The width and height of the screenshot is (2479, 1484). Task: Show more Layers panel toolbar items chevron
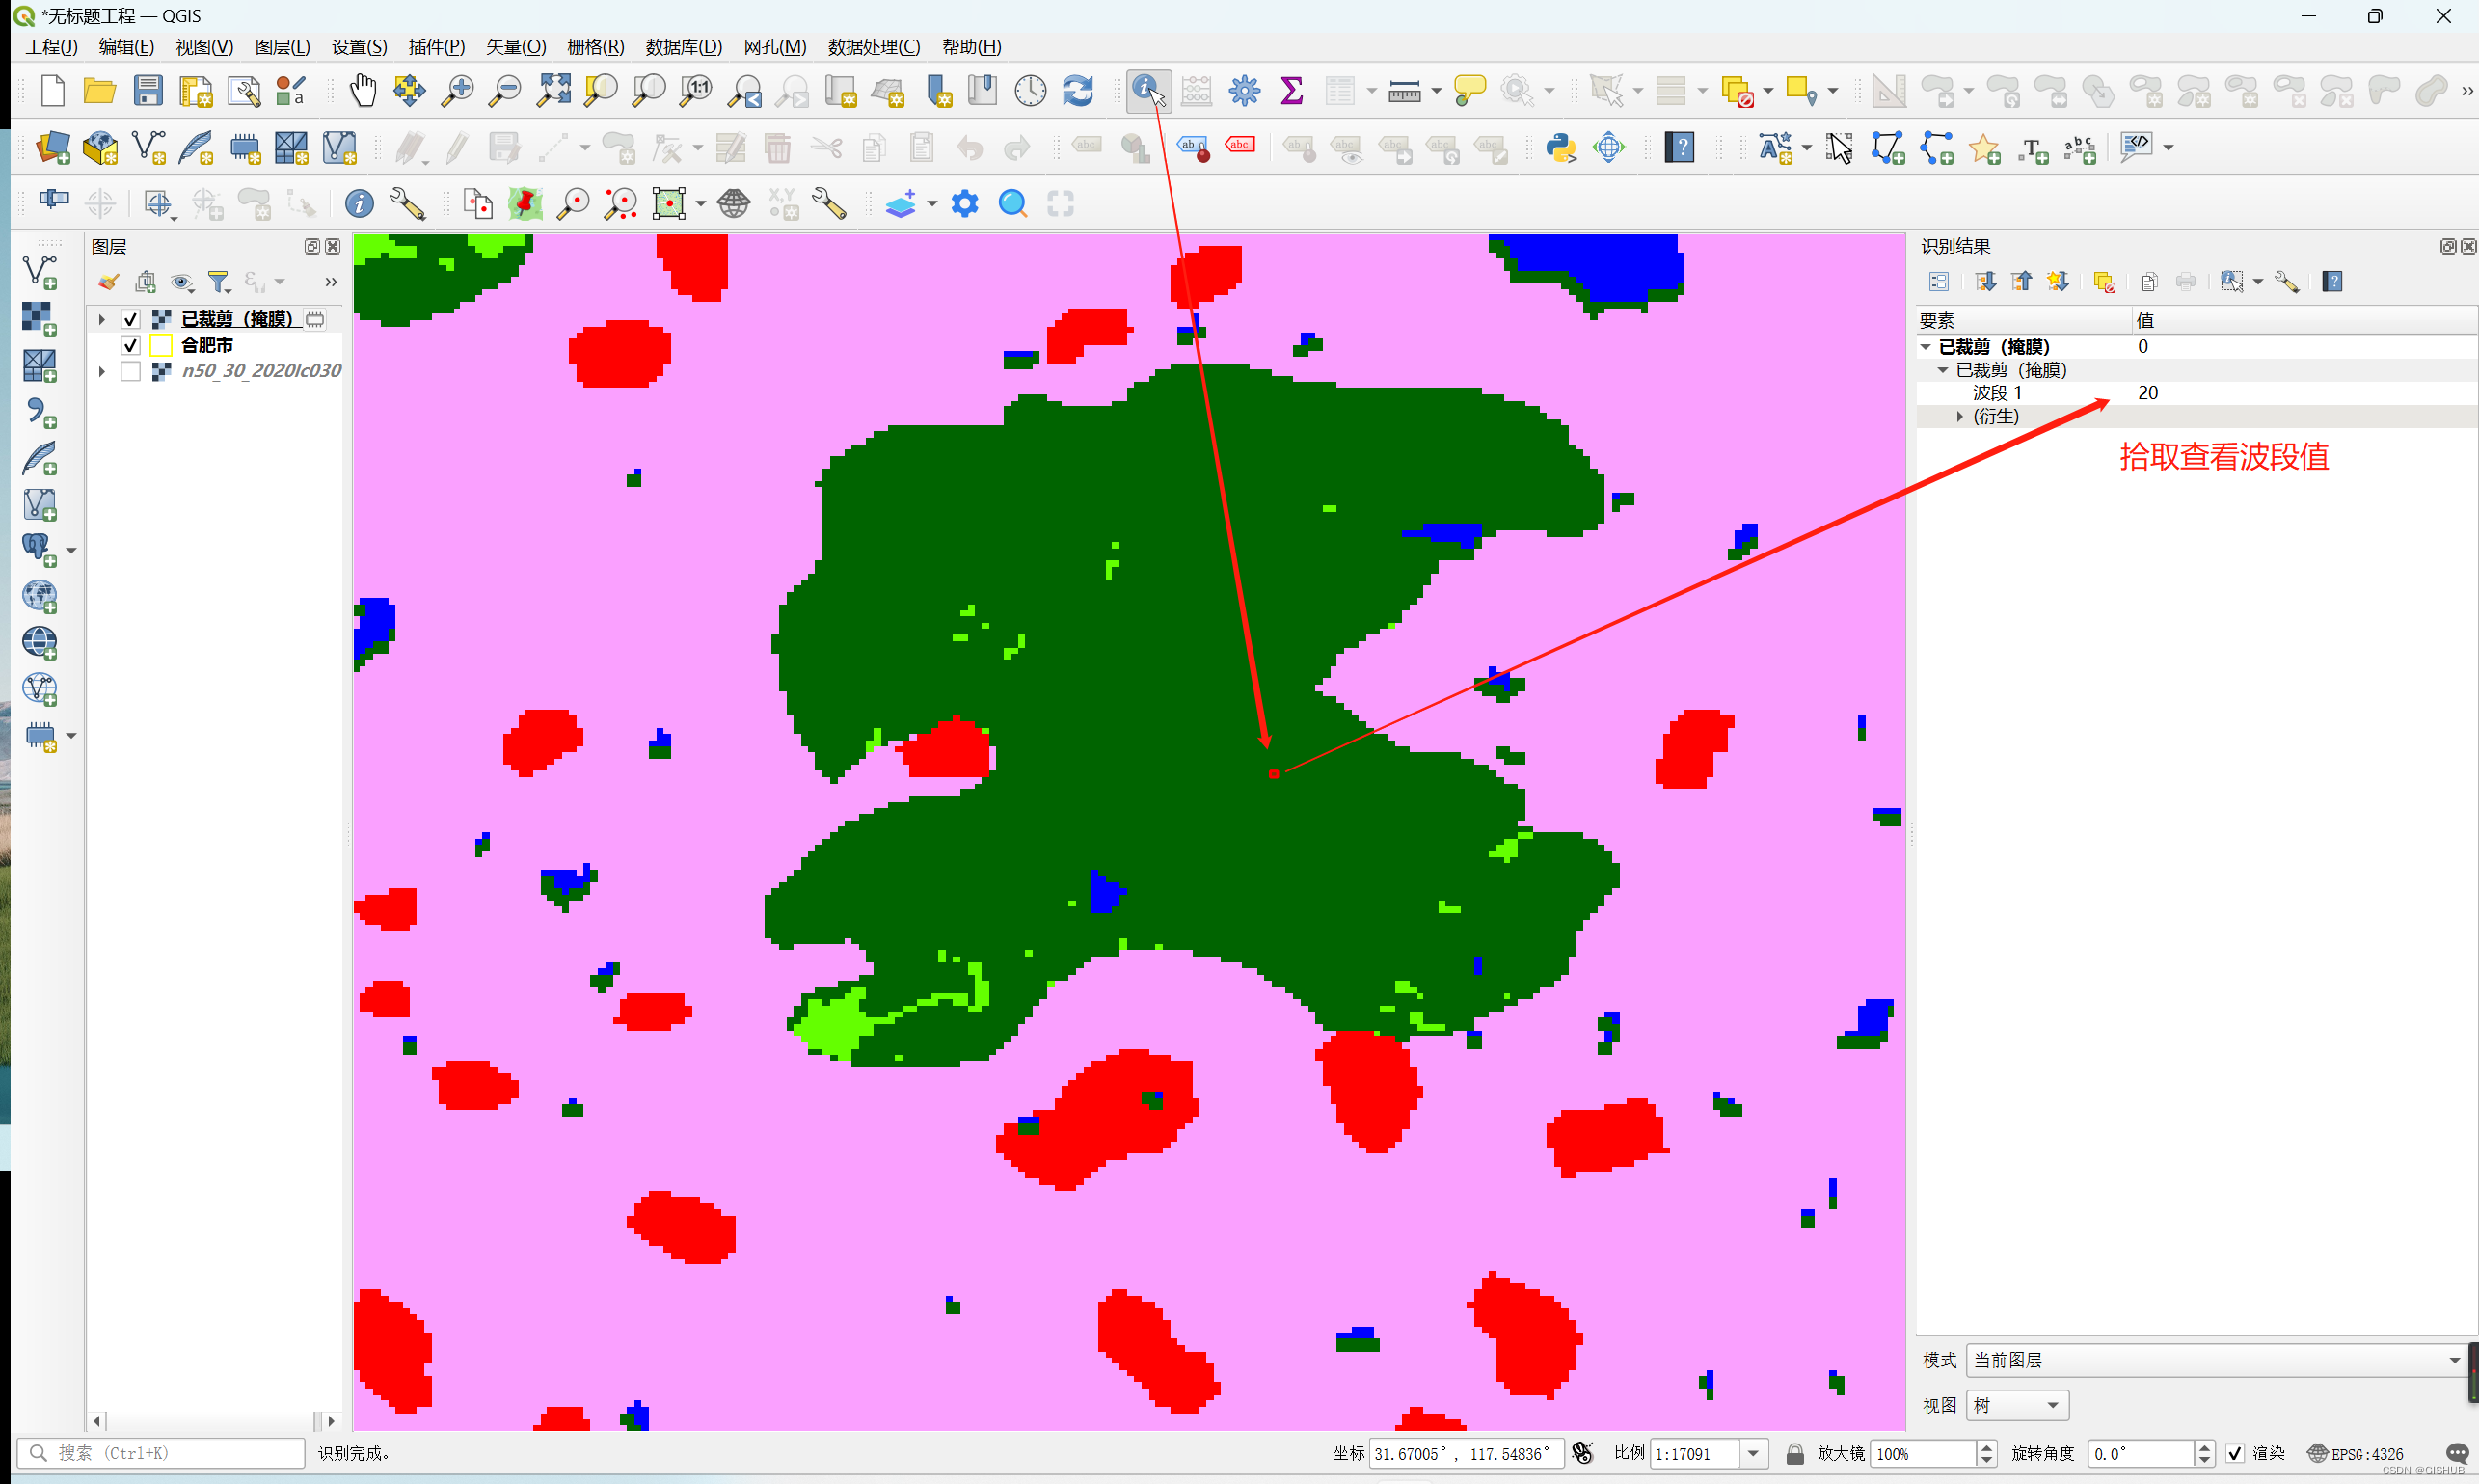coord(331,282)
